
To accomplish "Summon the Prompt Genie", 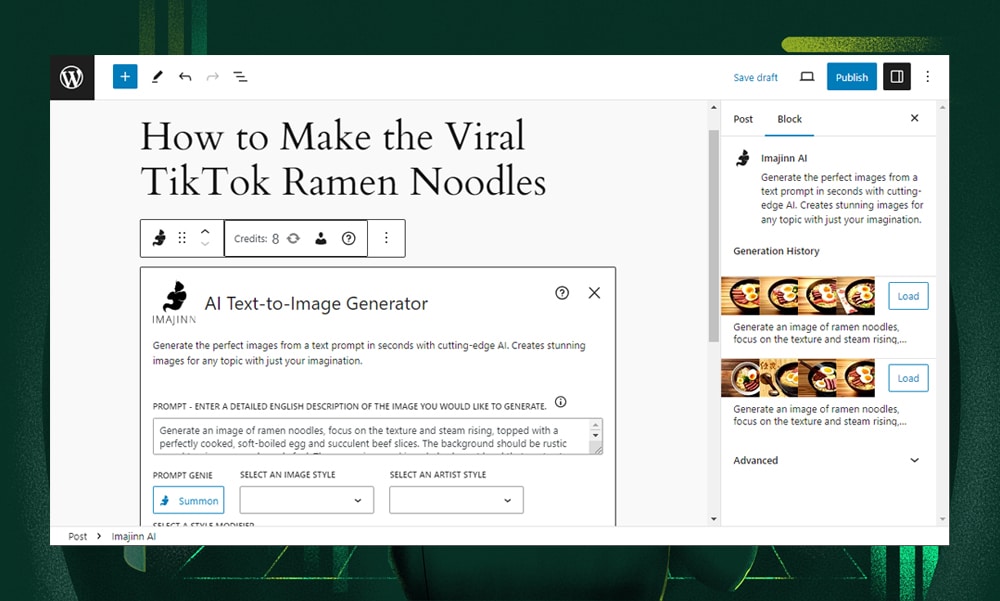I will pyautogui.click(x=188, y=500).
